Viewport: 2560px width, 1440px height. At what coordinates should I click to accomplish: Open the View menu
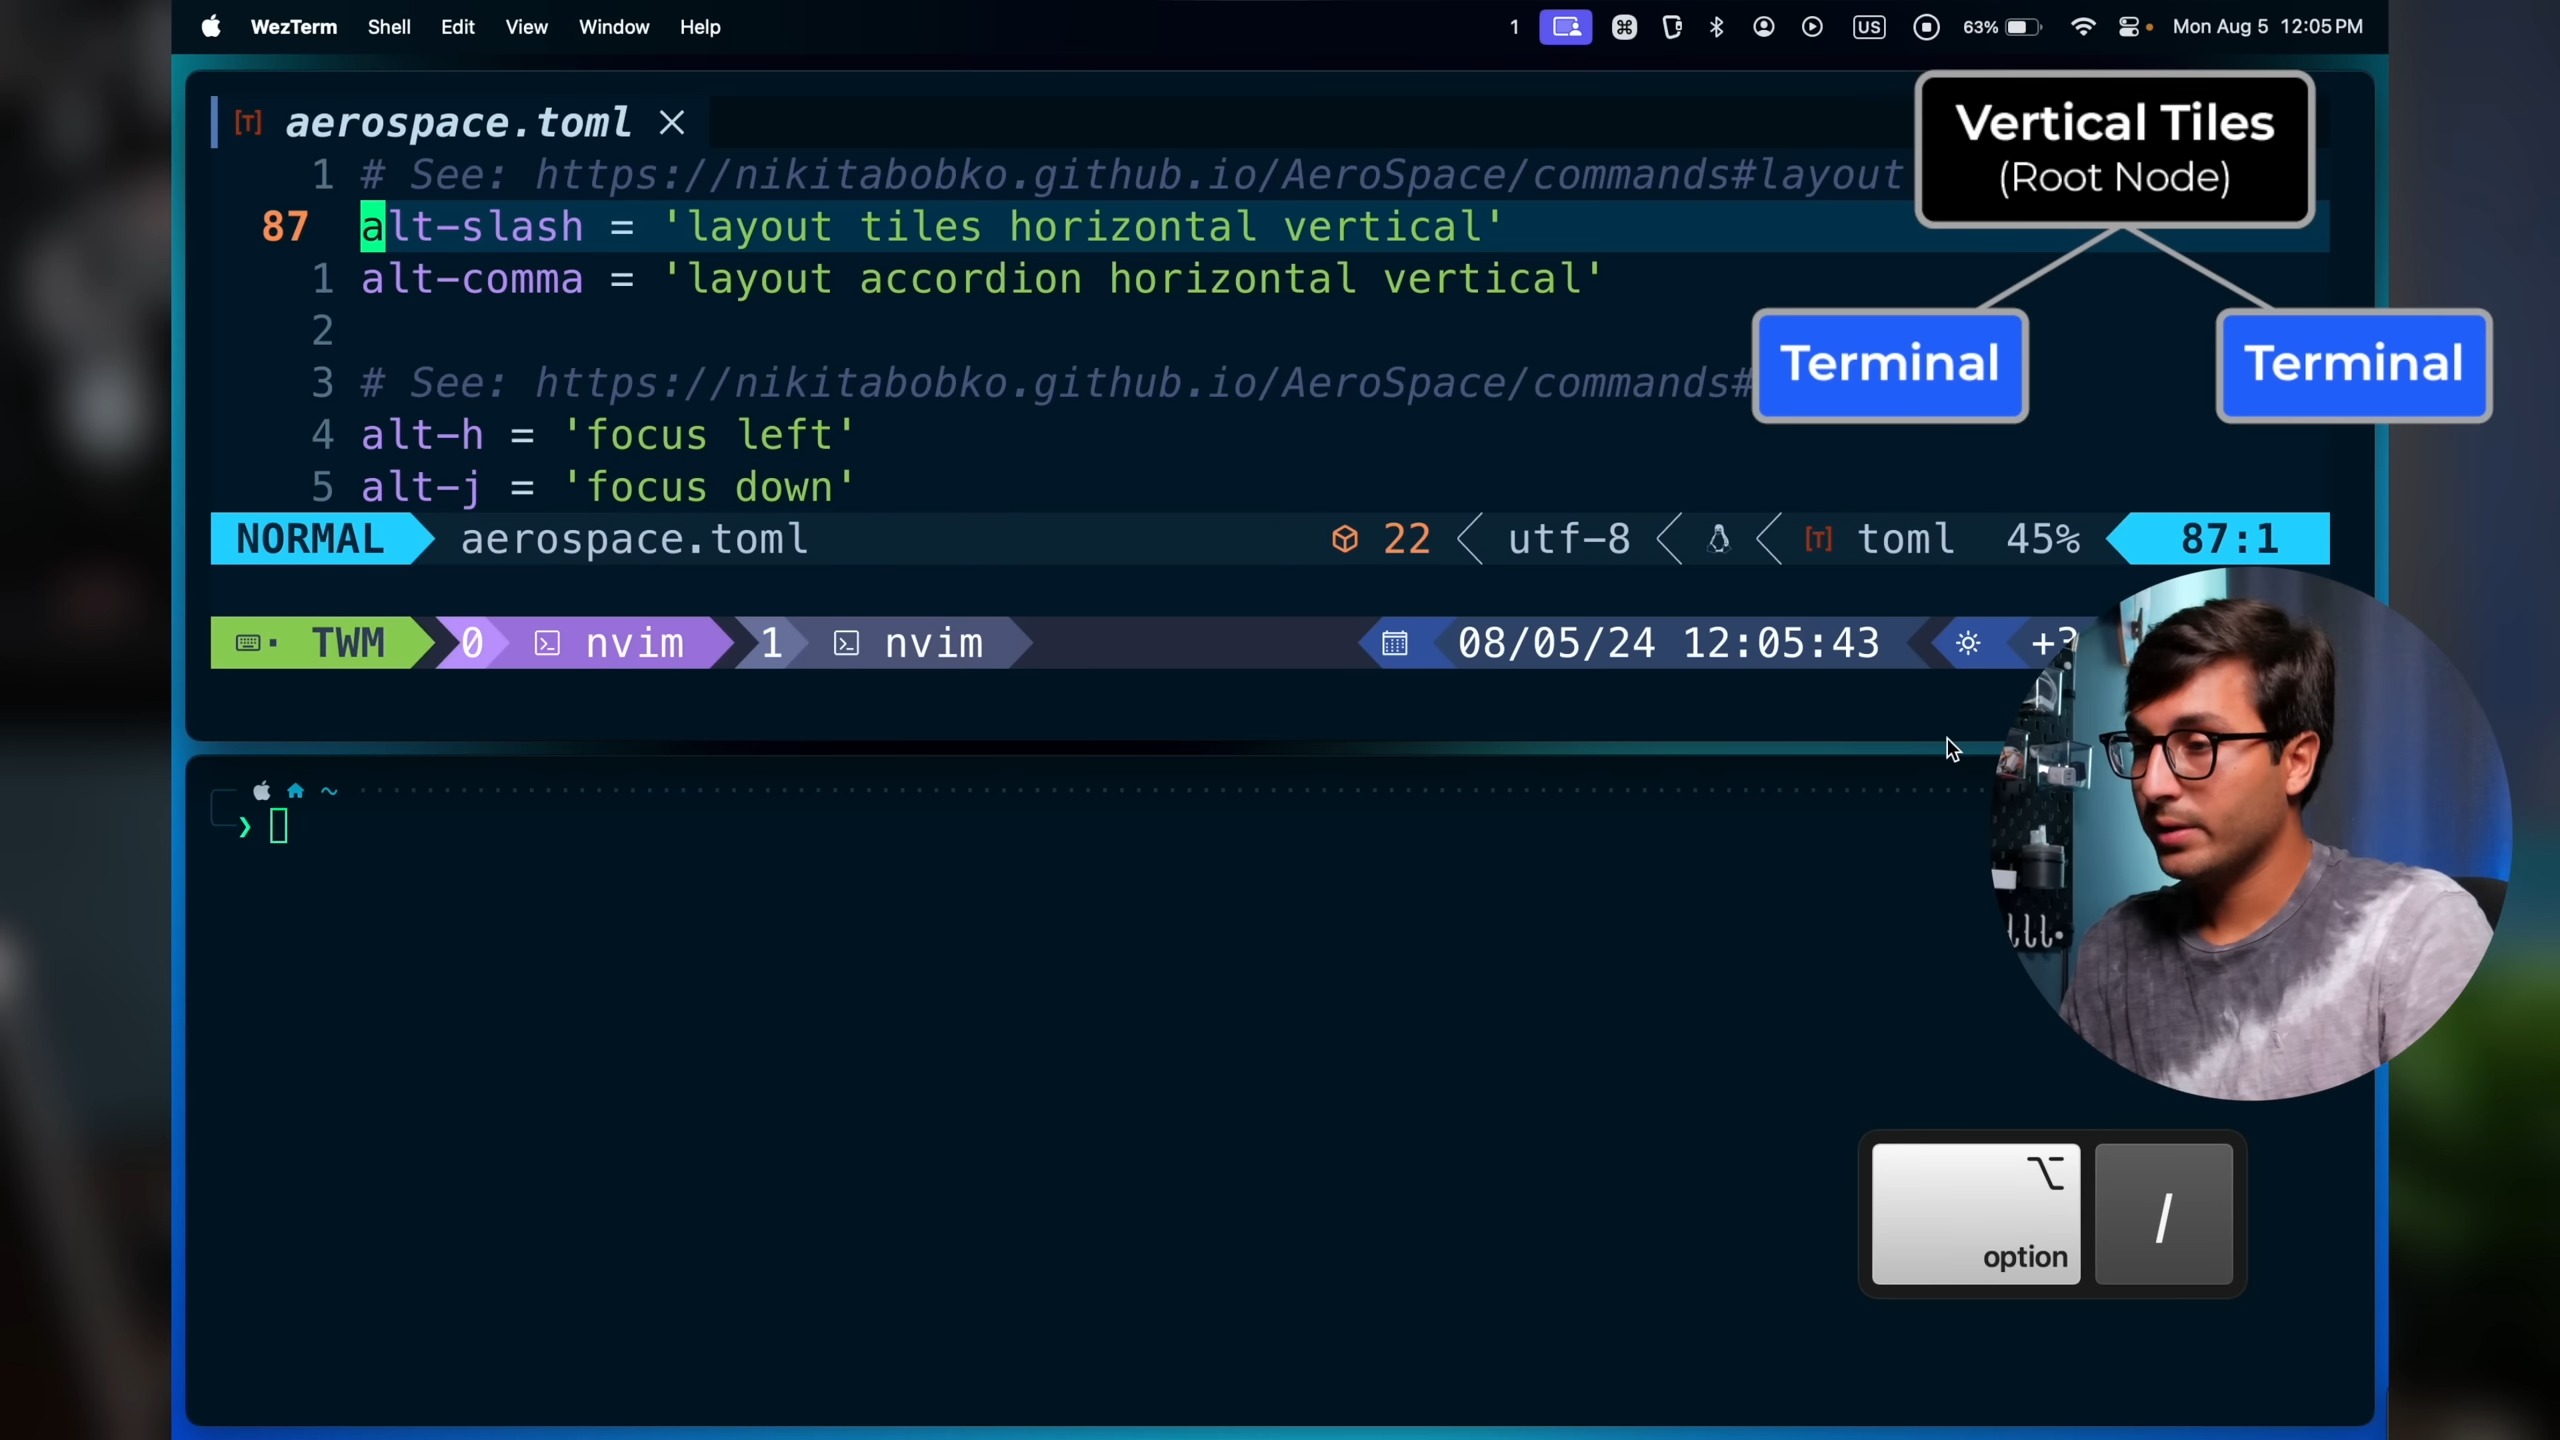[x=526, y=27]
